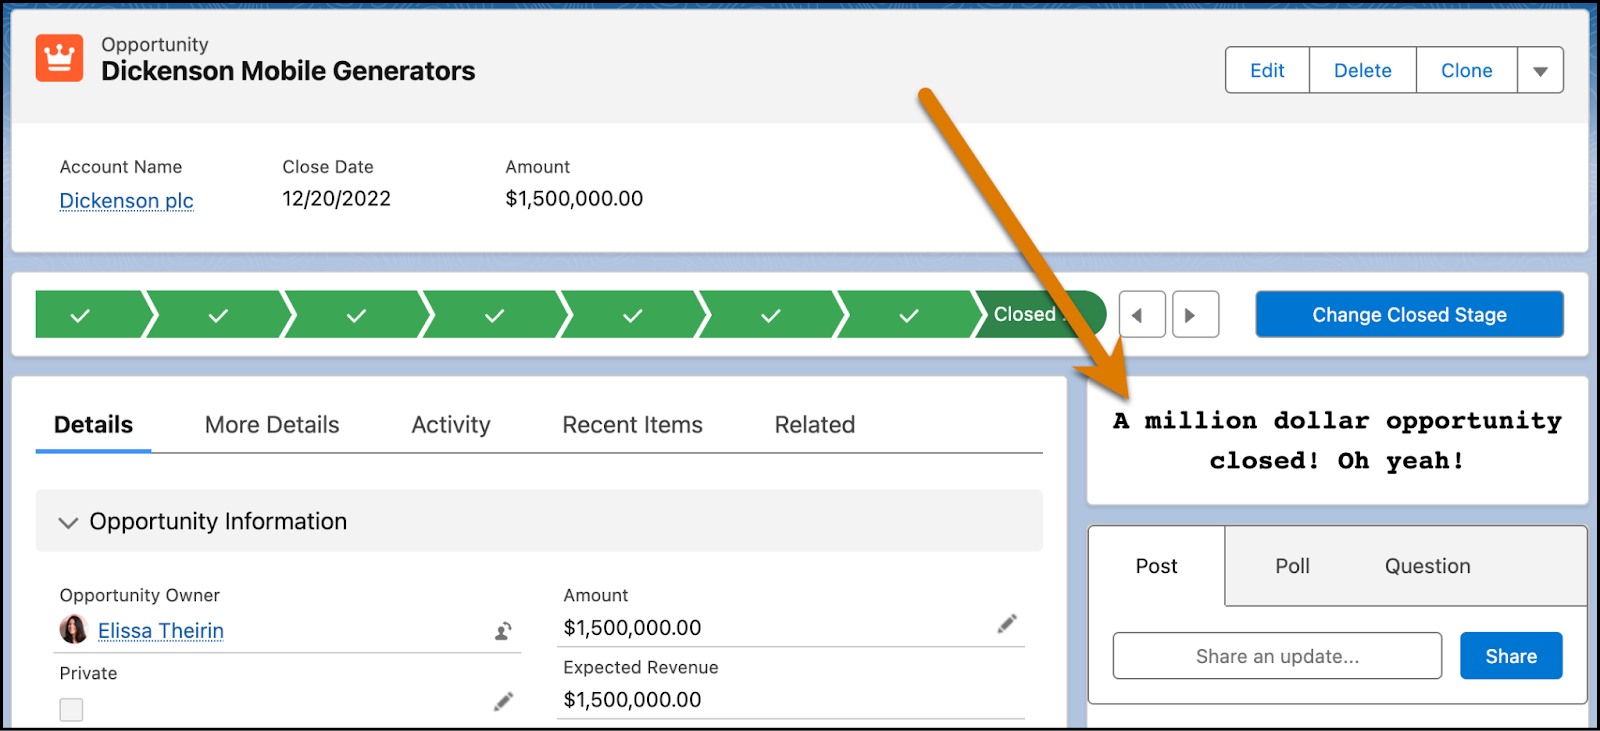Click the orange Opportunity crown icon
This screenshot has height=731, width=1600.
59,58
